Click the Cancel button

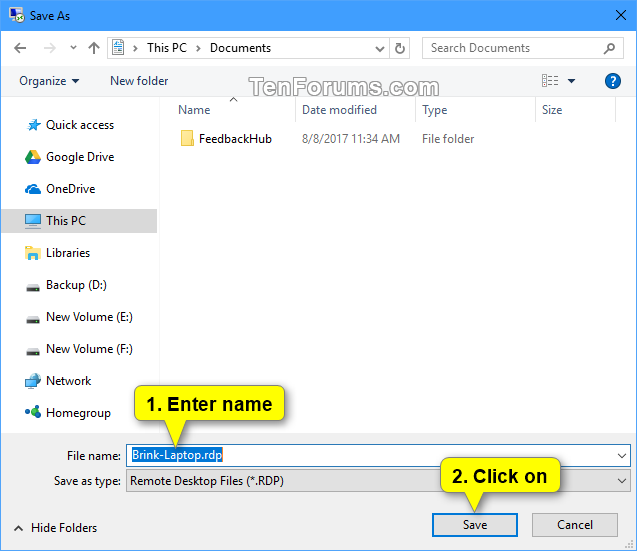[574, 525]
